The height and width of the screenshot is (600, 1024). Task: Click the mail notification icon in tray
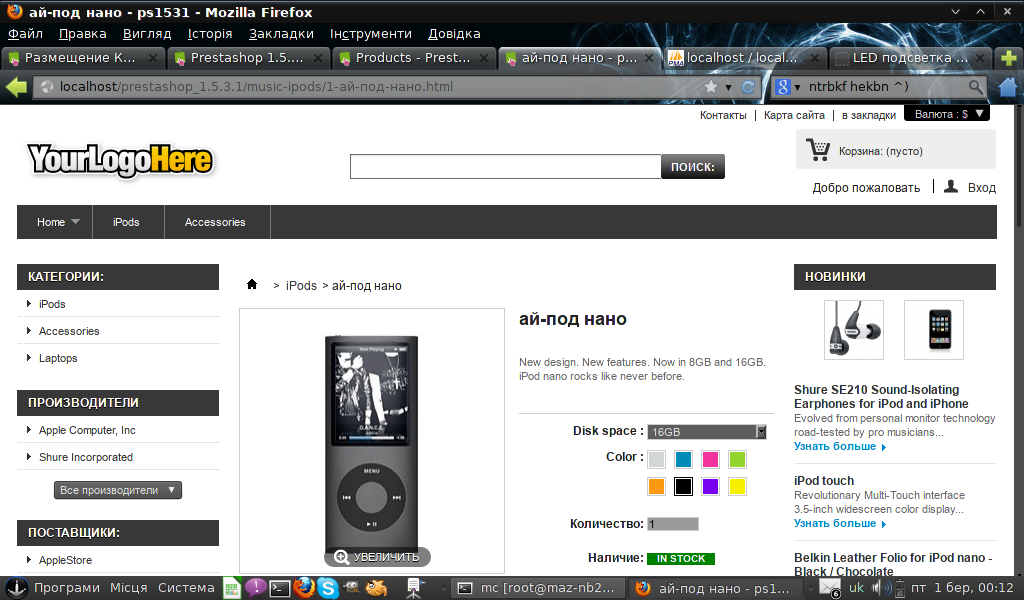coord(829,588)
